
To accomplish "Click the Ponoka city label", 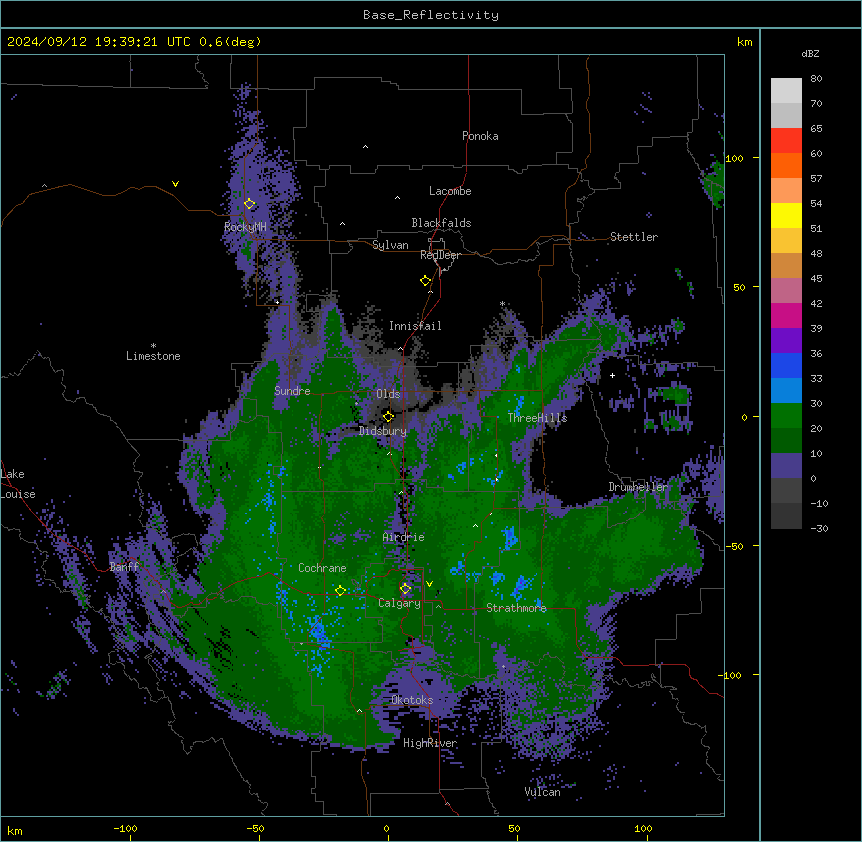I will 480,136.
